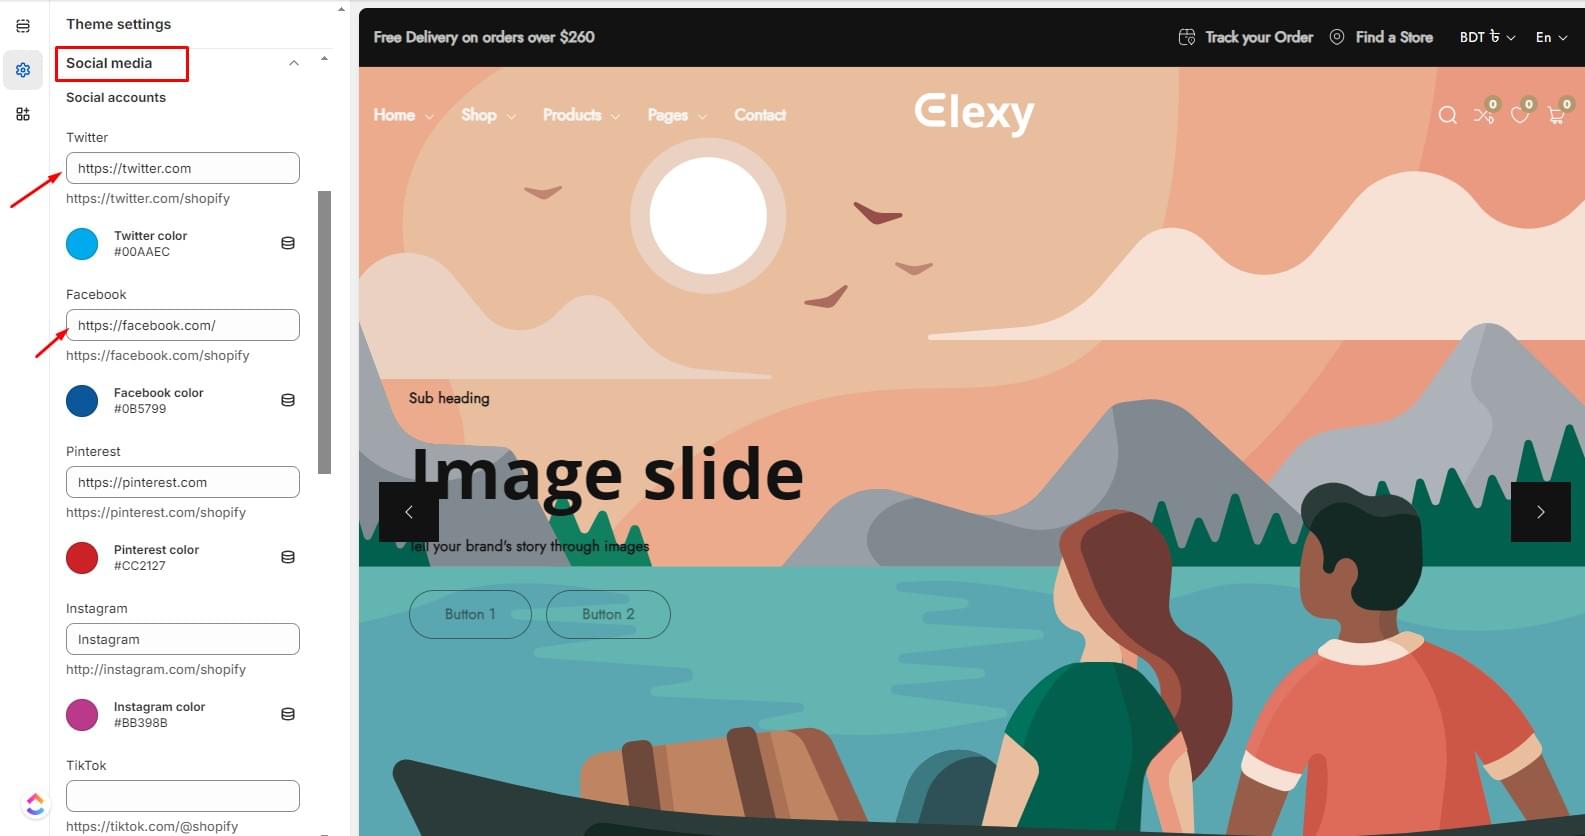Click the dynamic source icon beside Twitter color

288,243
